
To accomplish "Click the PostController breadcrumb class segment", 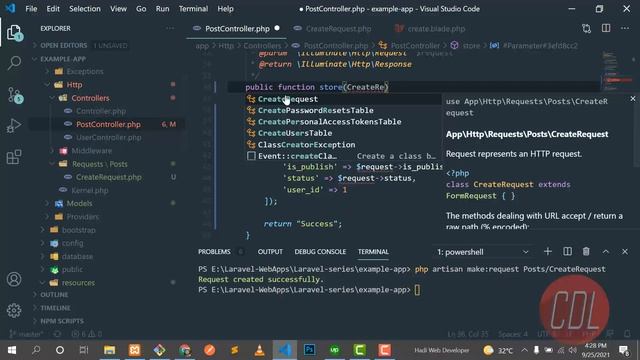I will click(x=415, y=46).
